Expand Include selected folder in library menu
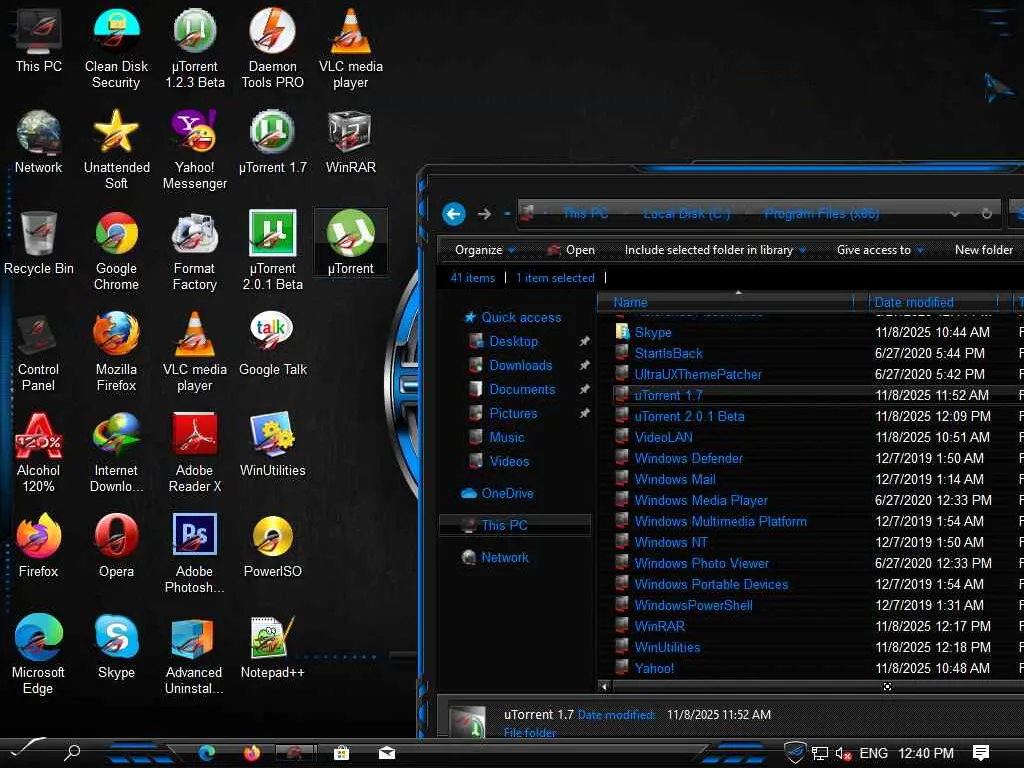This screenshot has height=768, width=1024. (x=714, y=250)
